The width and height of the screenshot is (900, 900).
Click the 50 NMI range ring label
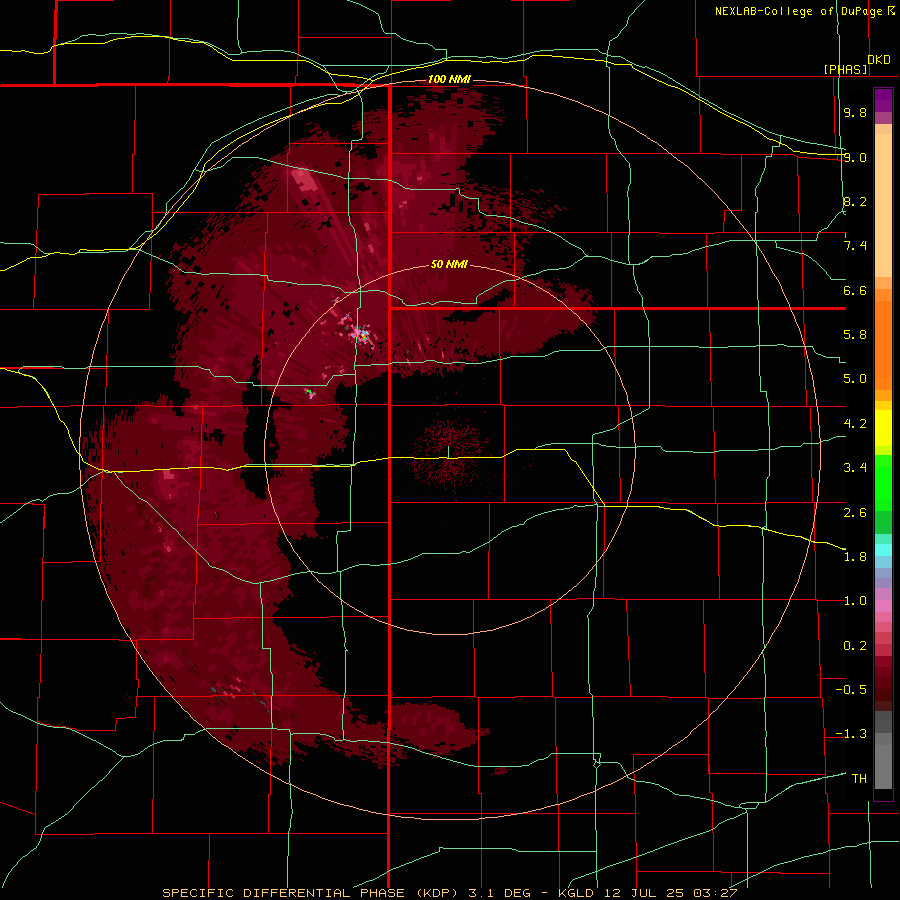click(449, 264)
